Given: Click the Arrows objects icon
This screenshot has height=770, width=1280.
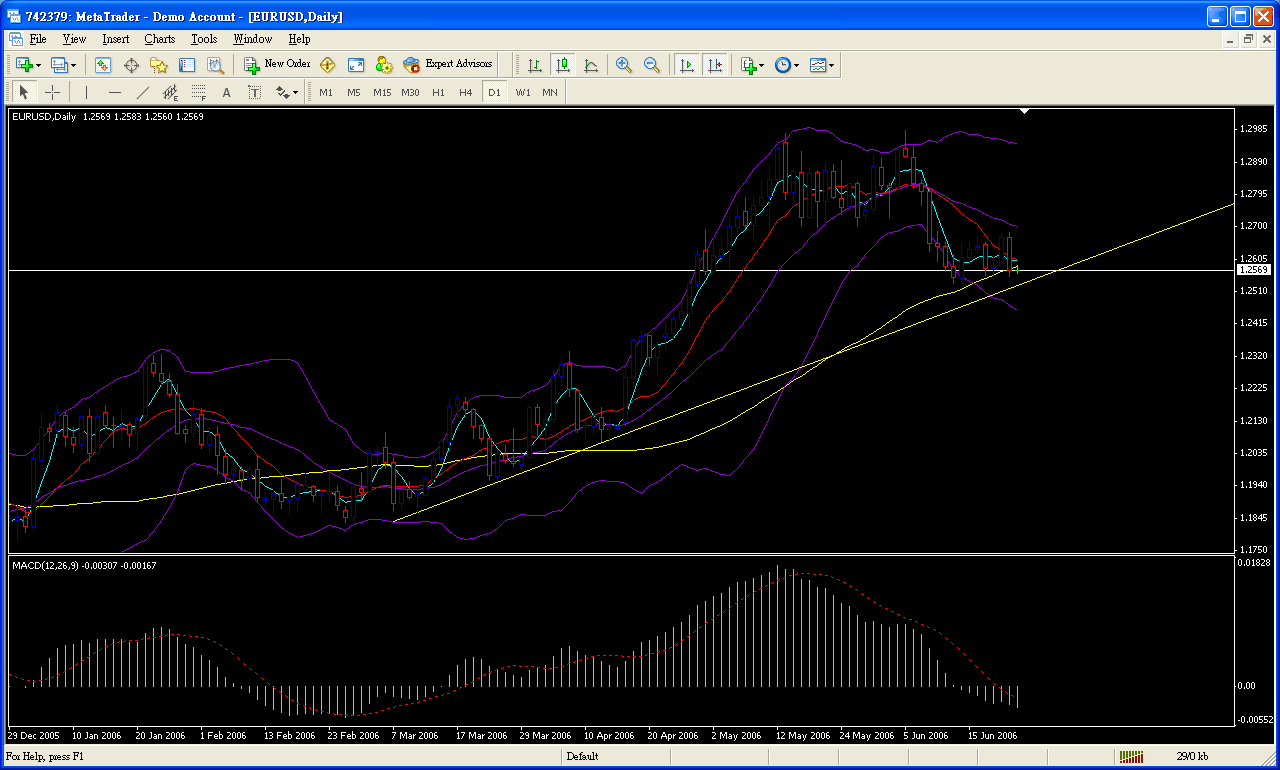Looking at the screenshot, I should point(282,92).
